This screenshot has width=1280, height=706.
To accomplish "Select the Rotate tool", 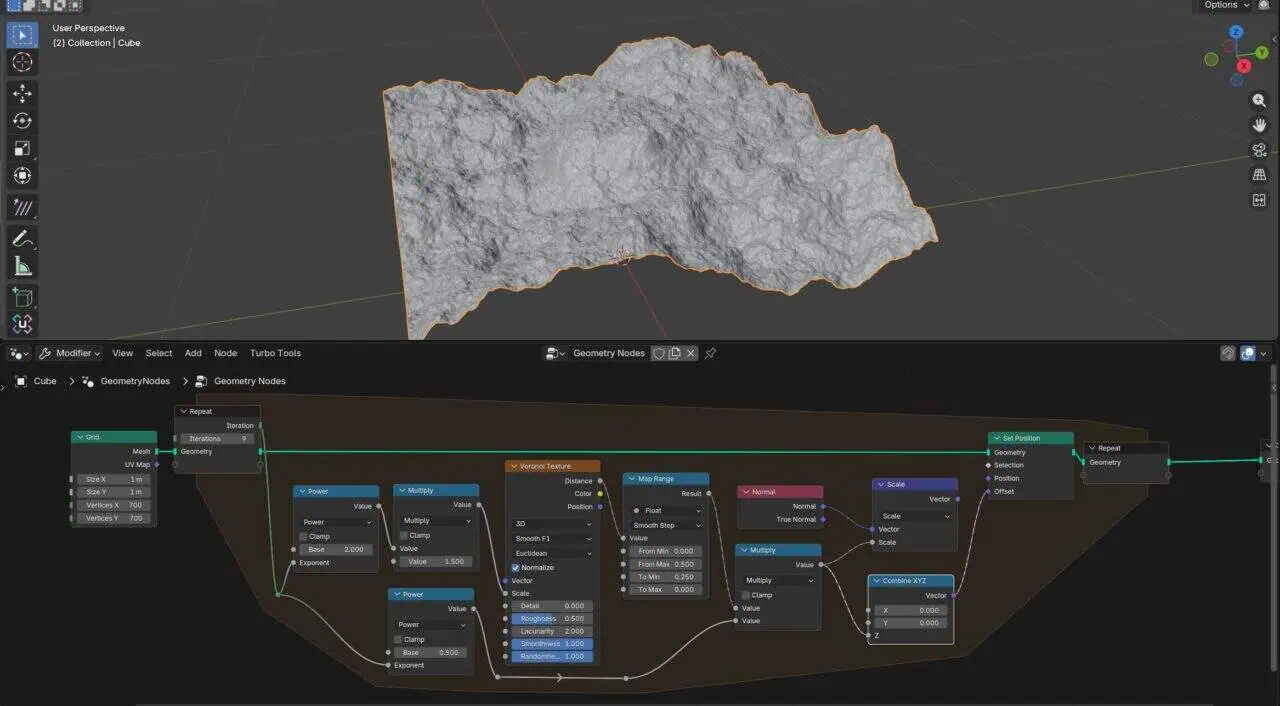I will point(22,121).
